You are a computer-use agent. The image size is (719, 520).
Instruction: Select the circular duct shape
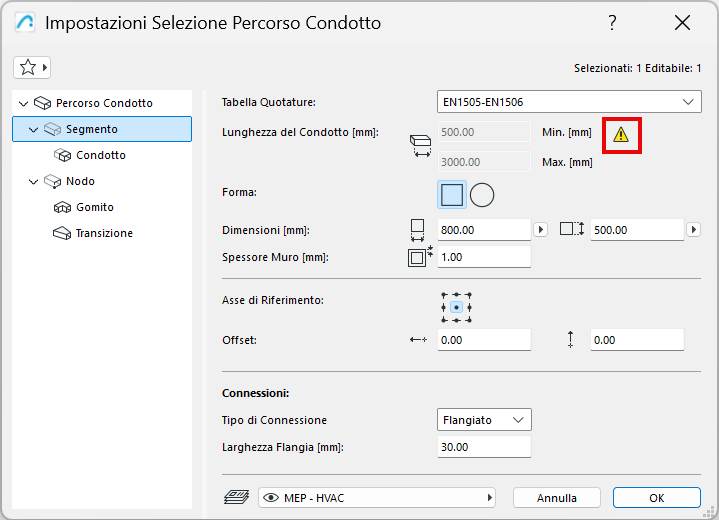pyautogui.click(x=482, y=194)
